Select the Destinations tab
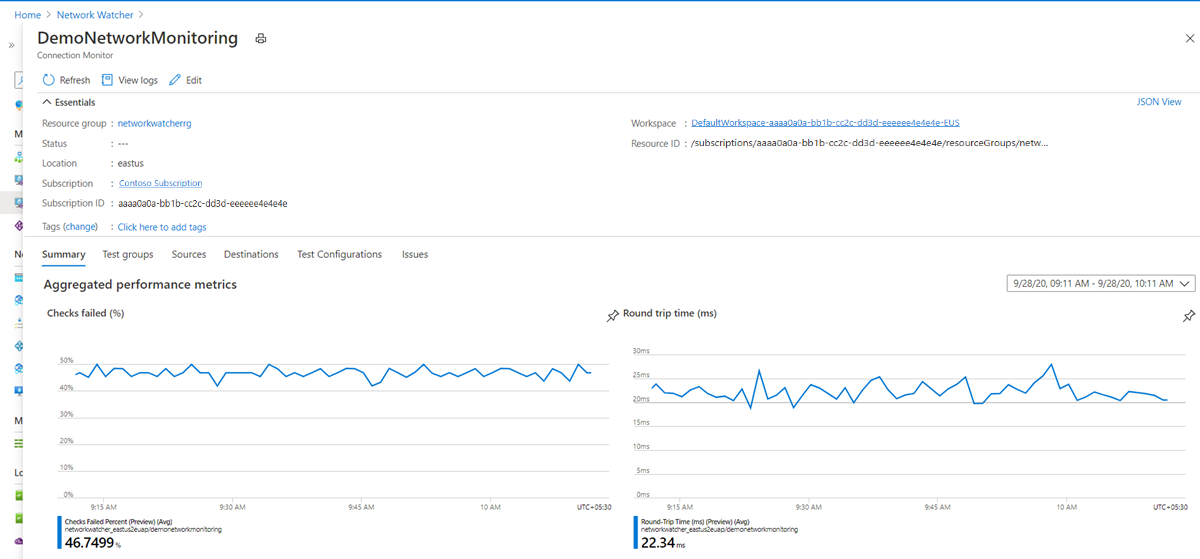Viewport: 1200px width, 559px height. point(251,255)
